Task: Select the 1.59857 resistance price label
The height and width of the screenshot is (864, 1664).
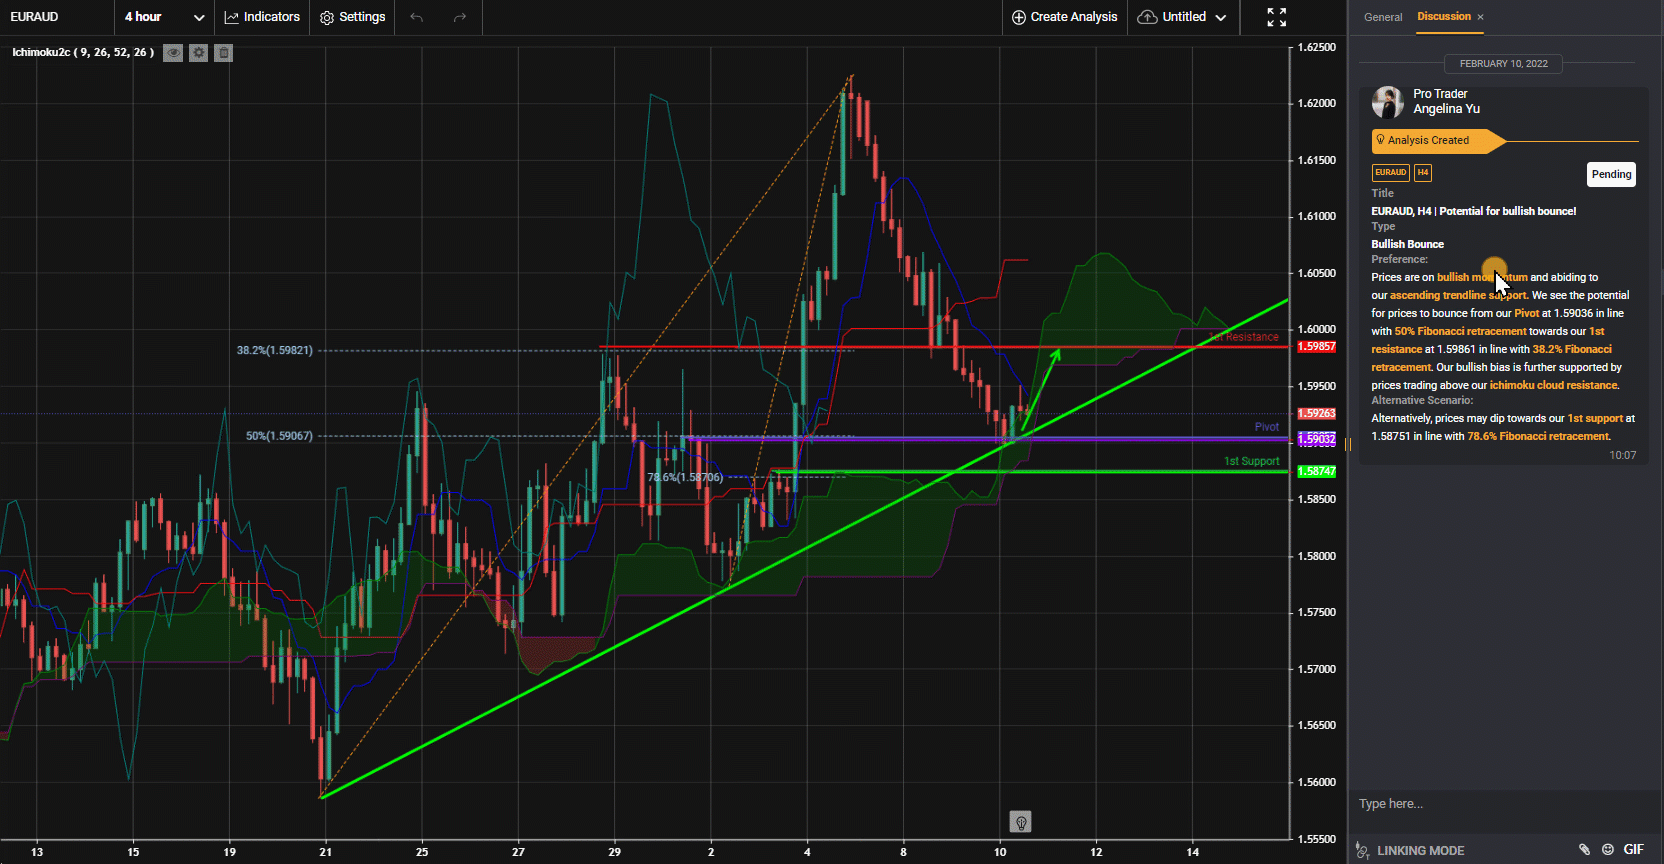Action: tap(1316, 346)
